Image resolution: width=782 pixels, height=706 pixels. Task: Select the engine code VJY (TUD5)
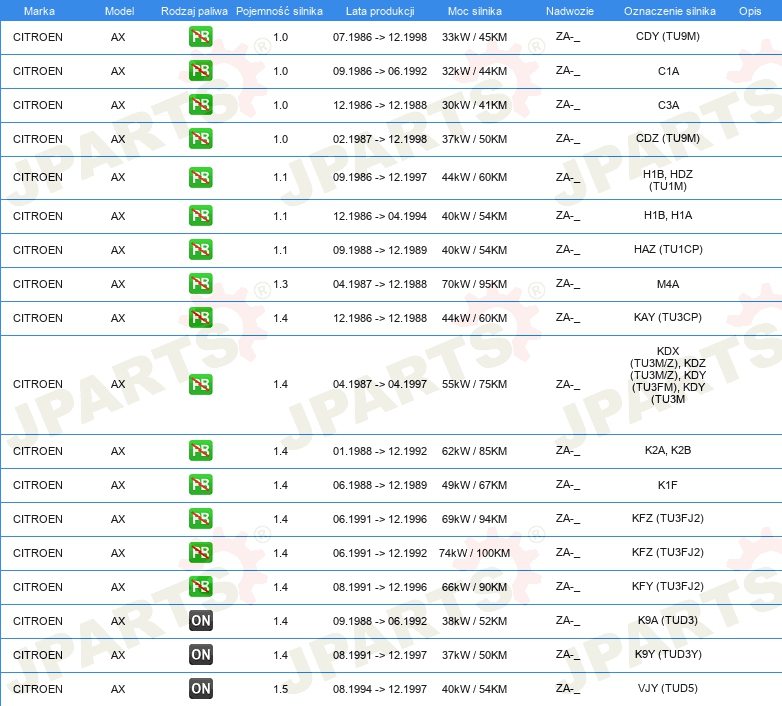click(x=668, y=688)
